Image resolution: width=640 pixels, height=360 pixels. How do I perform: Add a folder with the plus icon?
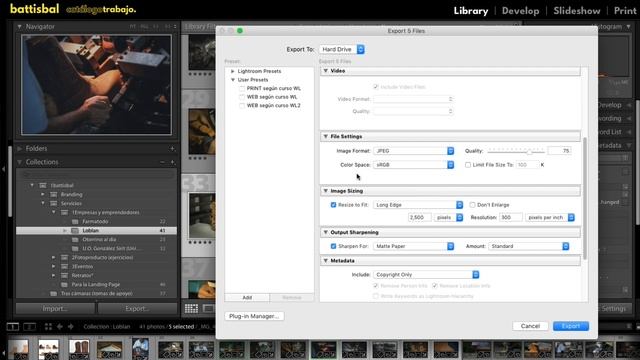(x=172, y=149)
